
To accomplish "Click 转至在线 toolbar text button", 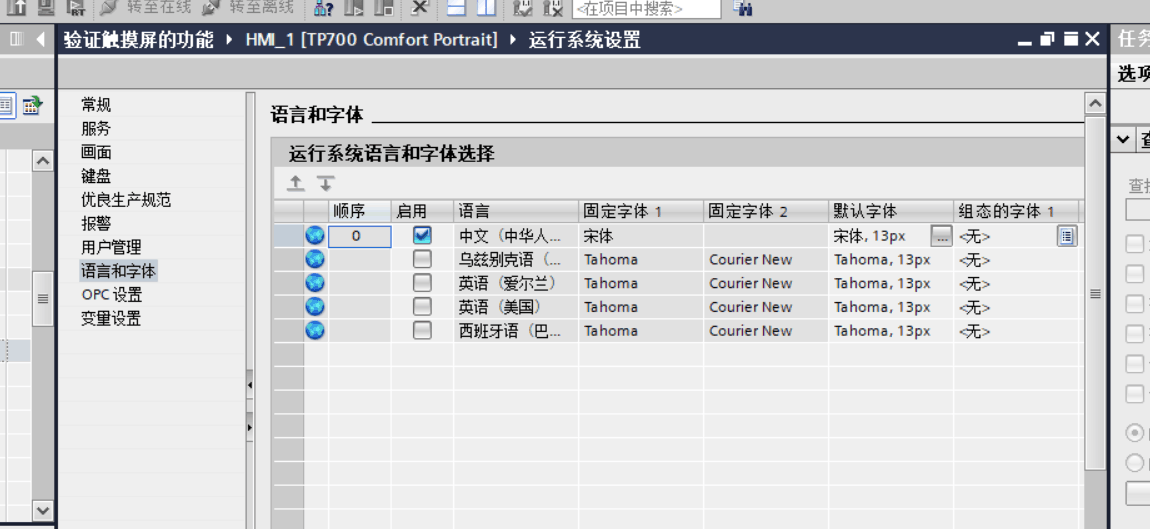I will click(x=158, y=7).
